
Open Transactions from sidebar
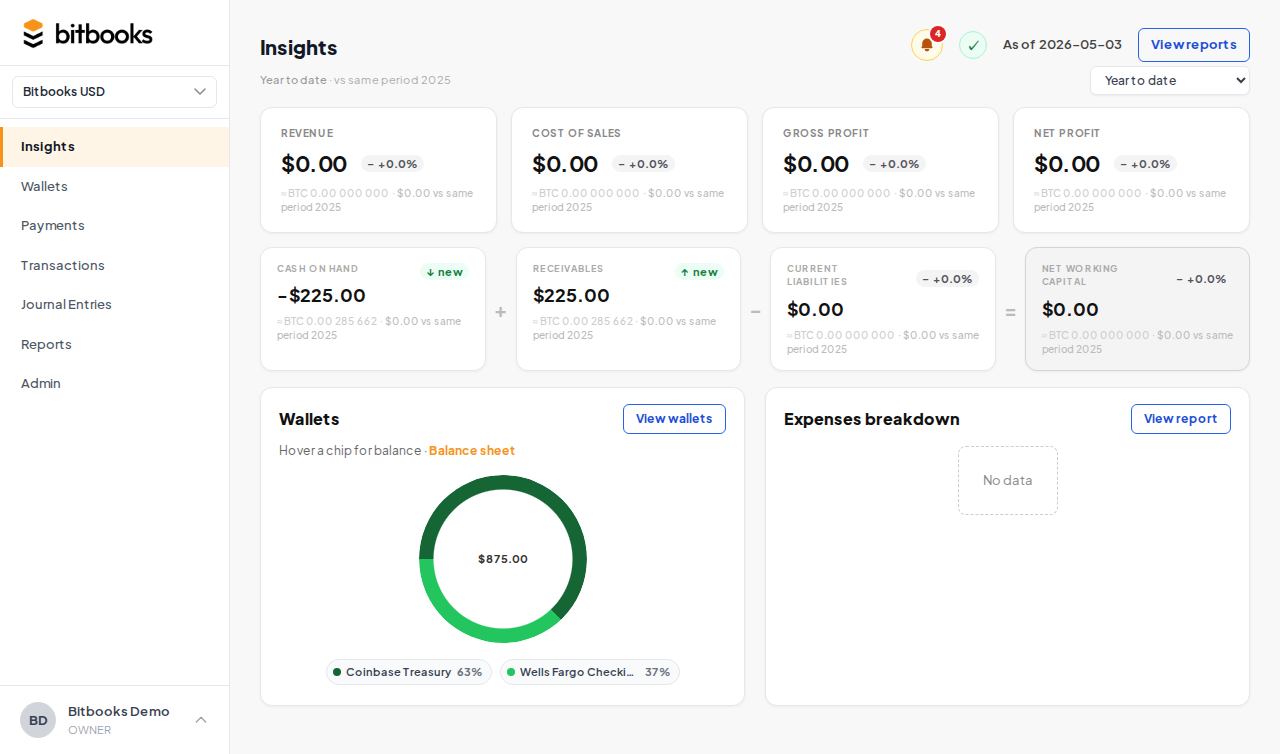(115, 265)
